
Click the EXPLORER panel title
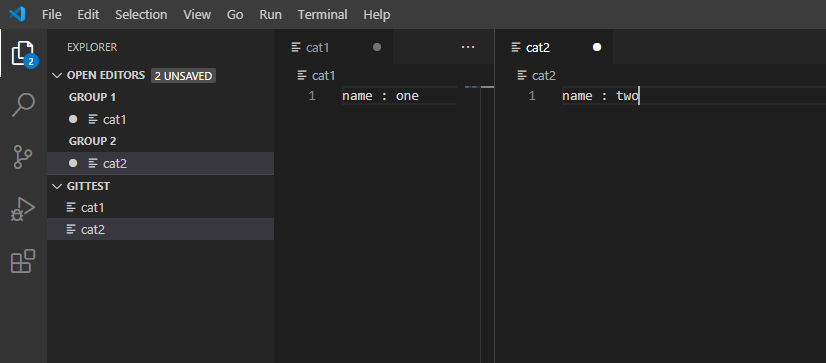[x=92, y=47]
